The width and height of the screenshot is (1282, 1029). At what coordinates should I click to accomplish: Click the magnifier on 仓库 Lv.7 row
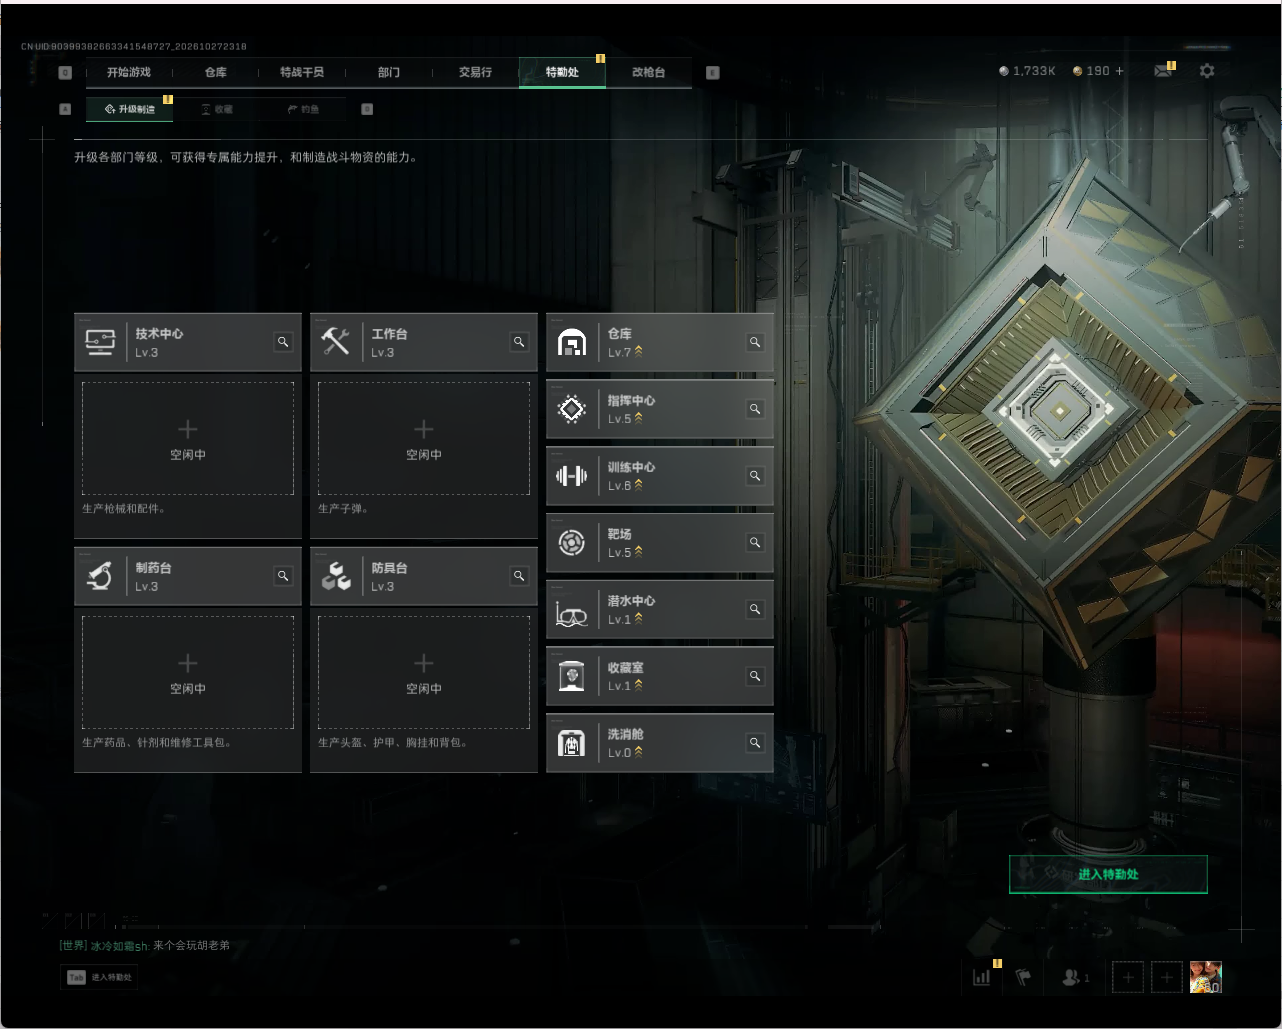pyautogui.click(x=755, y=342)
